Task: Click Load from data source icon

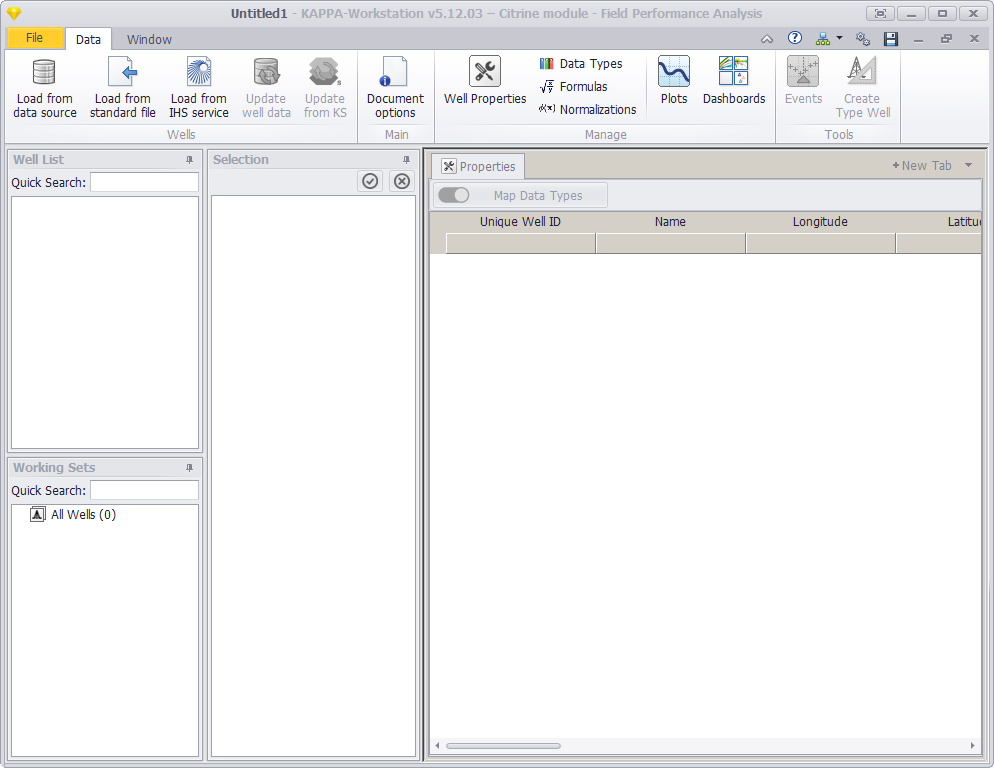Action: tap(44, 72)
